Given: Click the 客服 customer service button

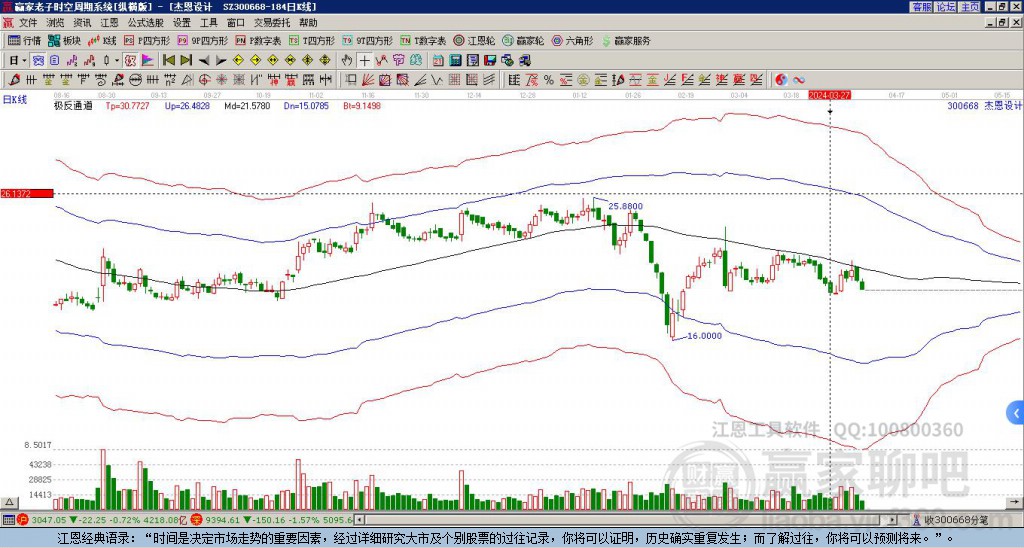Looking at the screenshot, I should (x=921, y=6).
